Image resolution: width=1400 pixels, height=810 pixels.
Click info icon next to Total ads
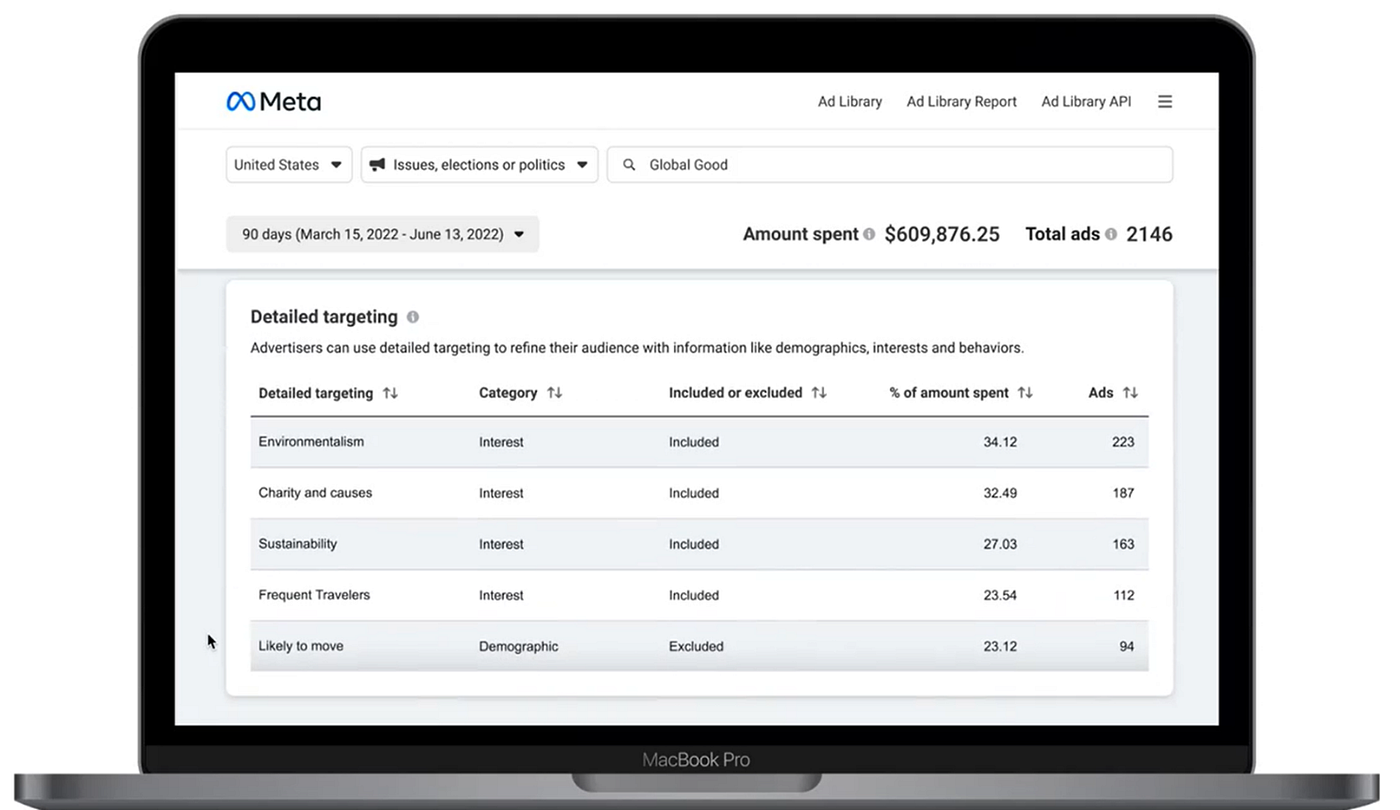click(x=1111, y=234)
